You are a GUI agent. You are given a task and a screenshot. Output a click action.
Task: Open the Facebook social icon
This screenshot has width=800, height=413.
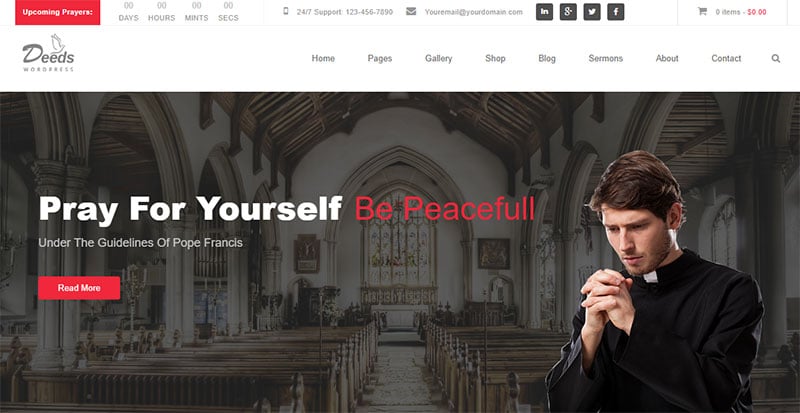[x=615, y=12]
